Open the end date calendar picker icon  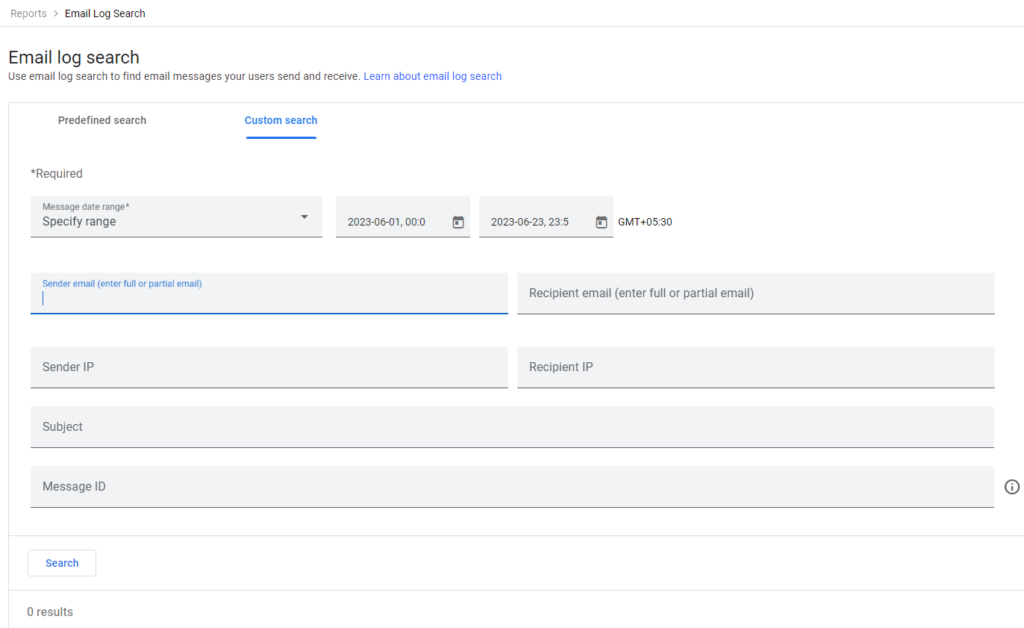click(x=601, y=222)
